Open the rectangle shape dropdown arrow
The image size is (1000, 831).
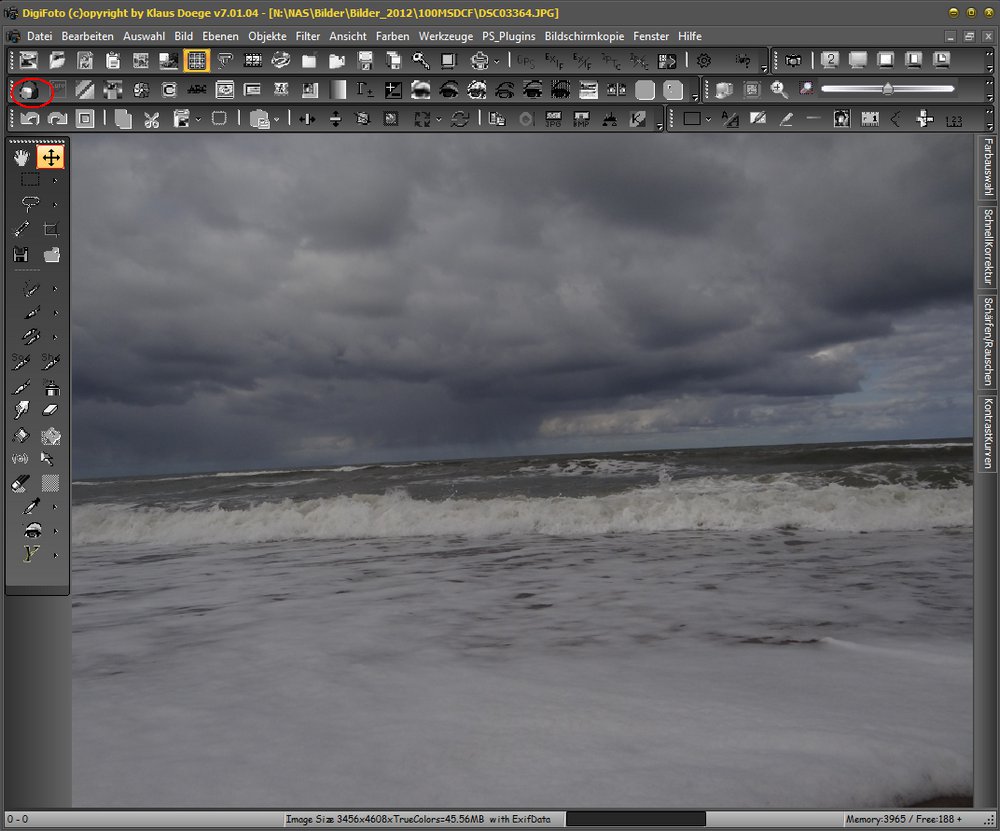tap(708, 120)
